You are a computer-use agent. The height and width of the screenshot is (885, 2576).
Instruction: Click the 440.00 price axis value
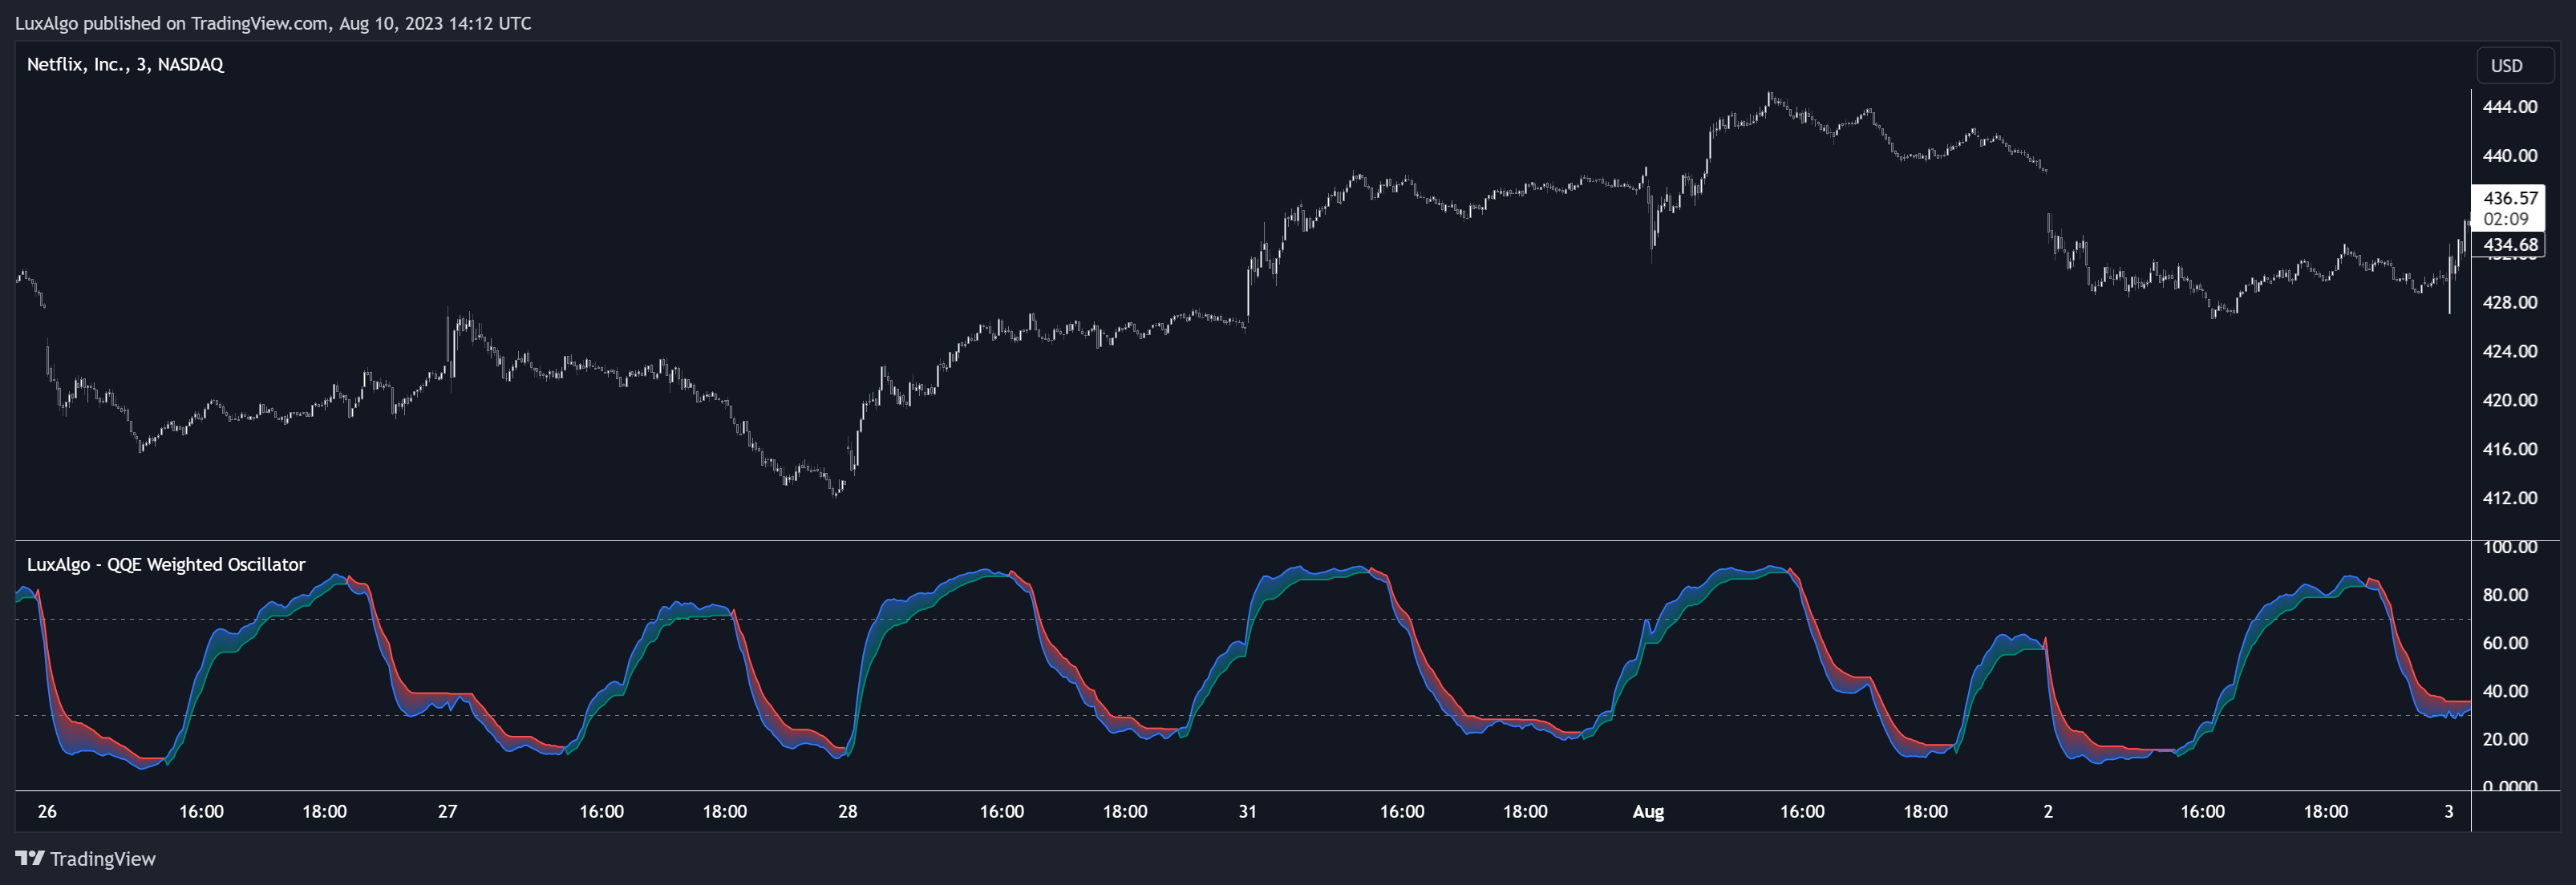2509,156
